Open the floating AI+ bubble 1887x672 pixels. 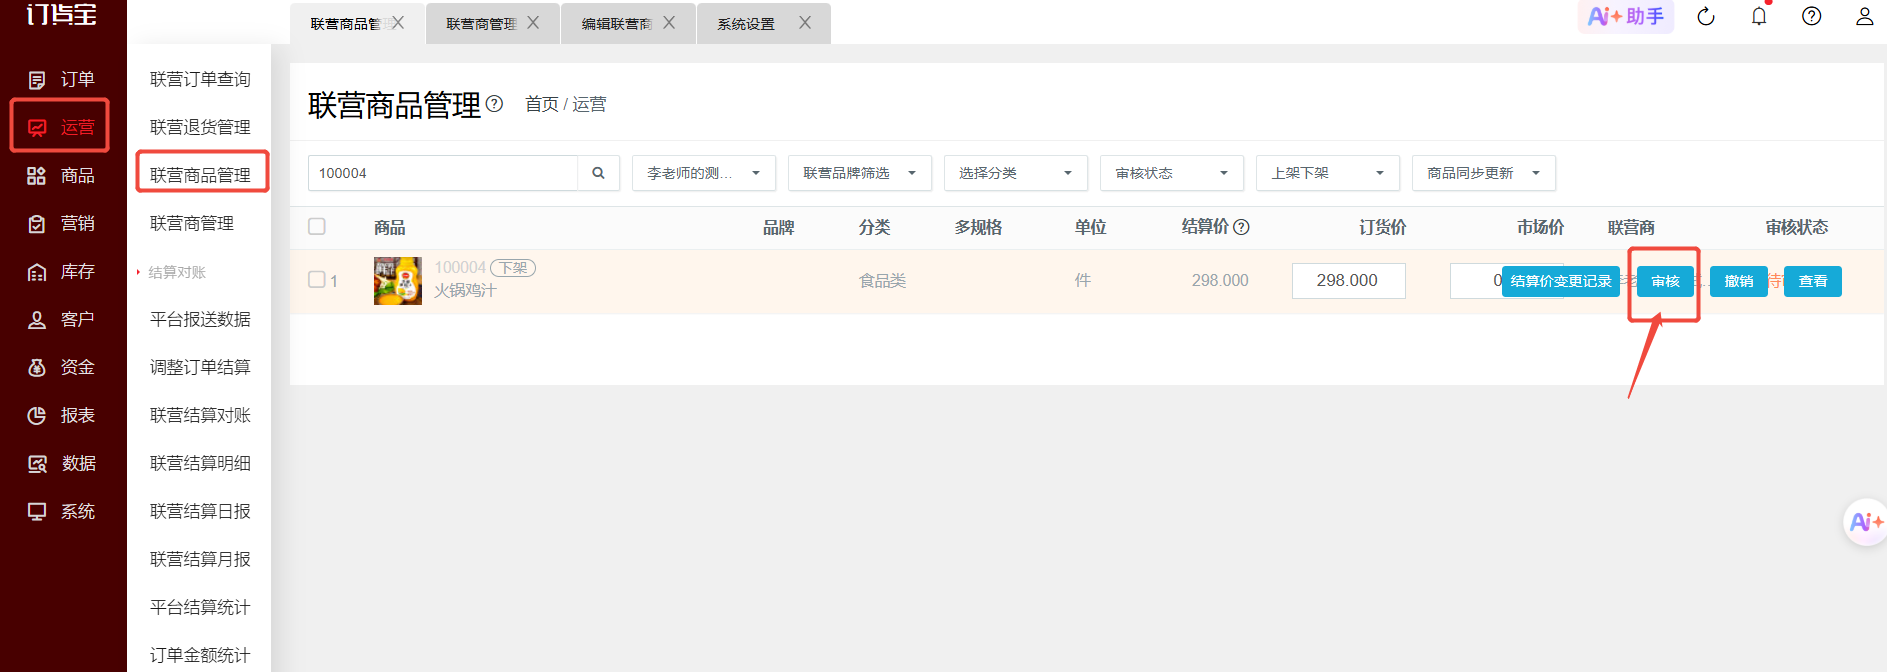(1865, 522)
